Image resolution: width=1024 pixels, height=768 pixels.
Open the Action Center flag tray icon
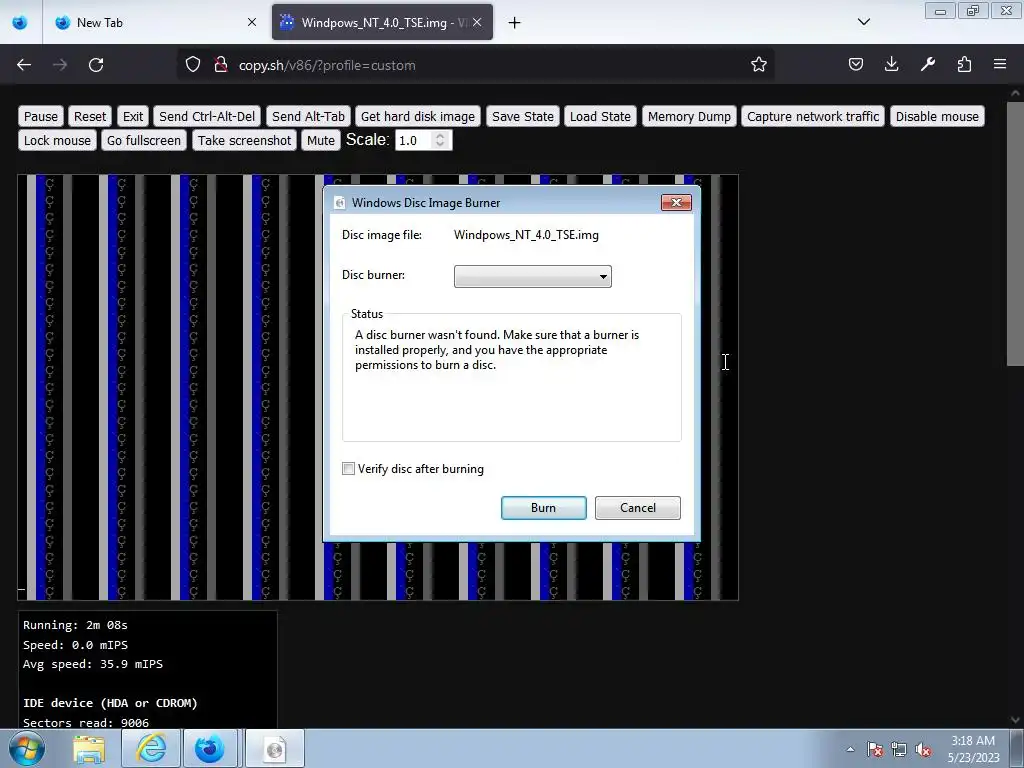(875, 750)
